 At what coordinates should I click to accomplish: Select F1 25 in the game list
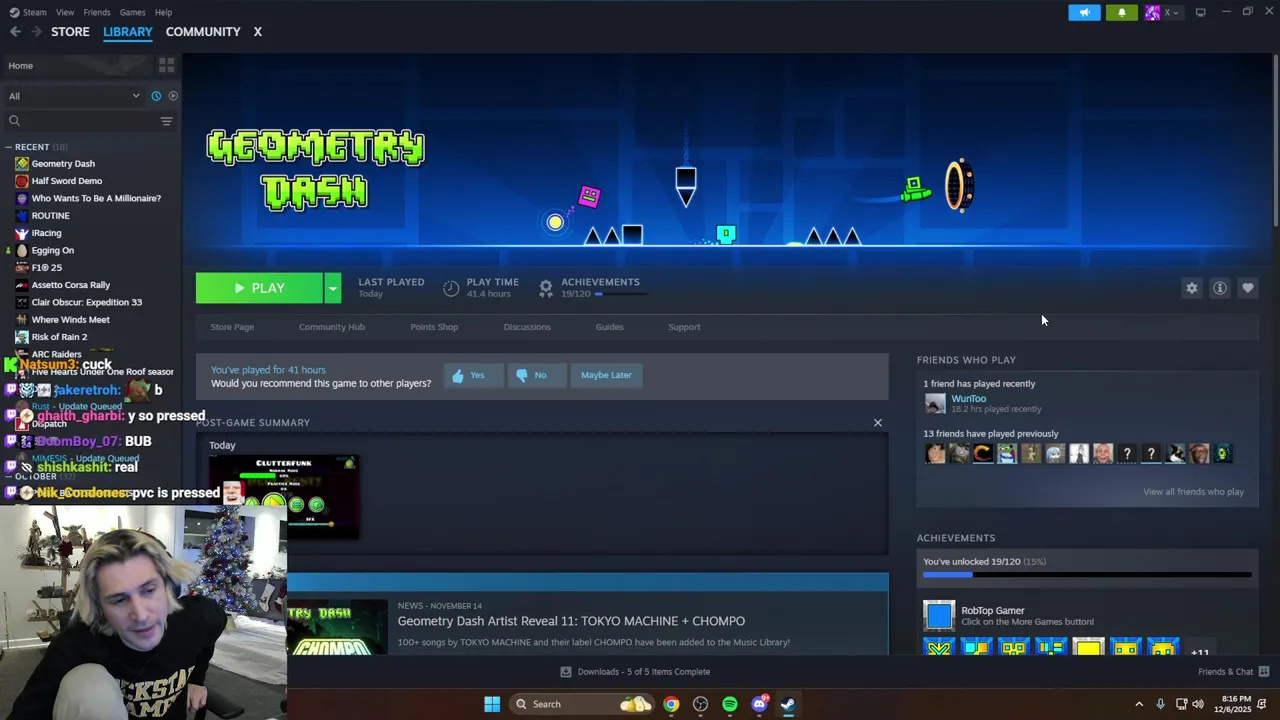pyautogui.click(x=46, y=268)
